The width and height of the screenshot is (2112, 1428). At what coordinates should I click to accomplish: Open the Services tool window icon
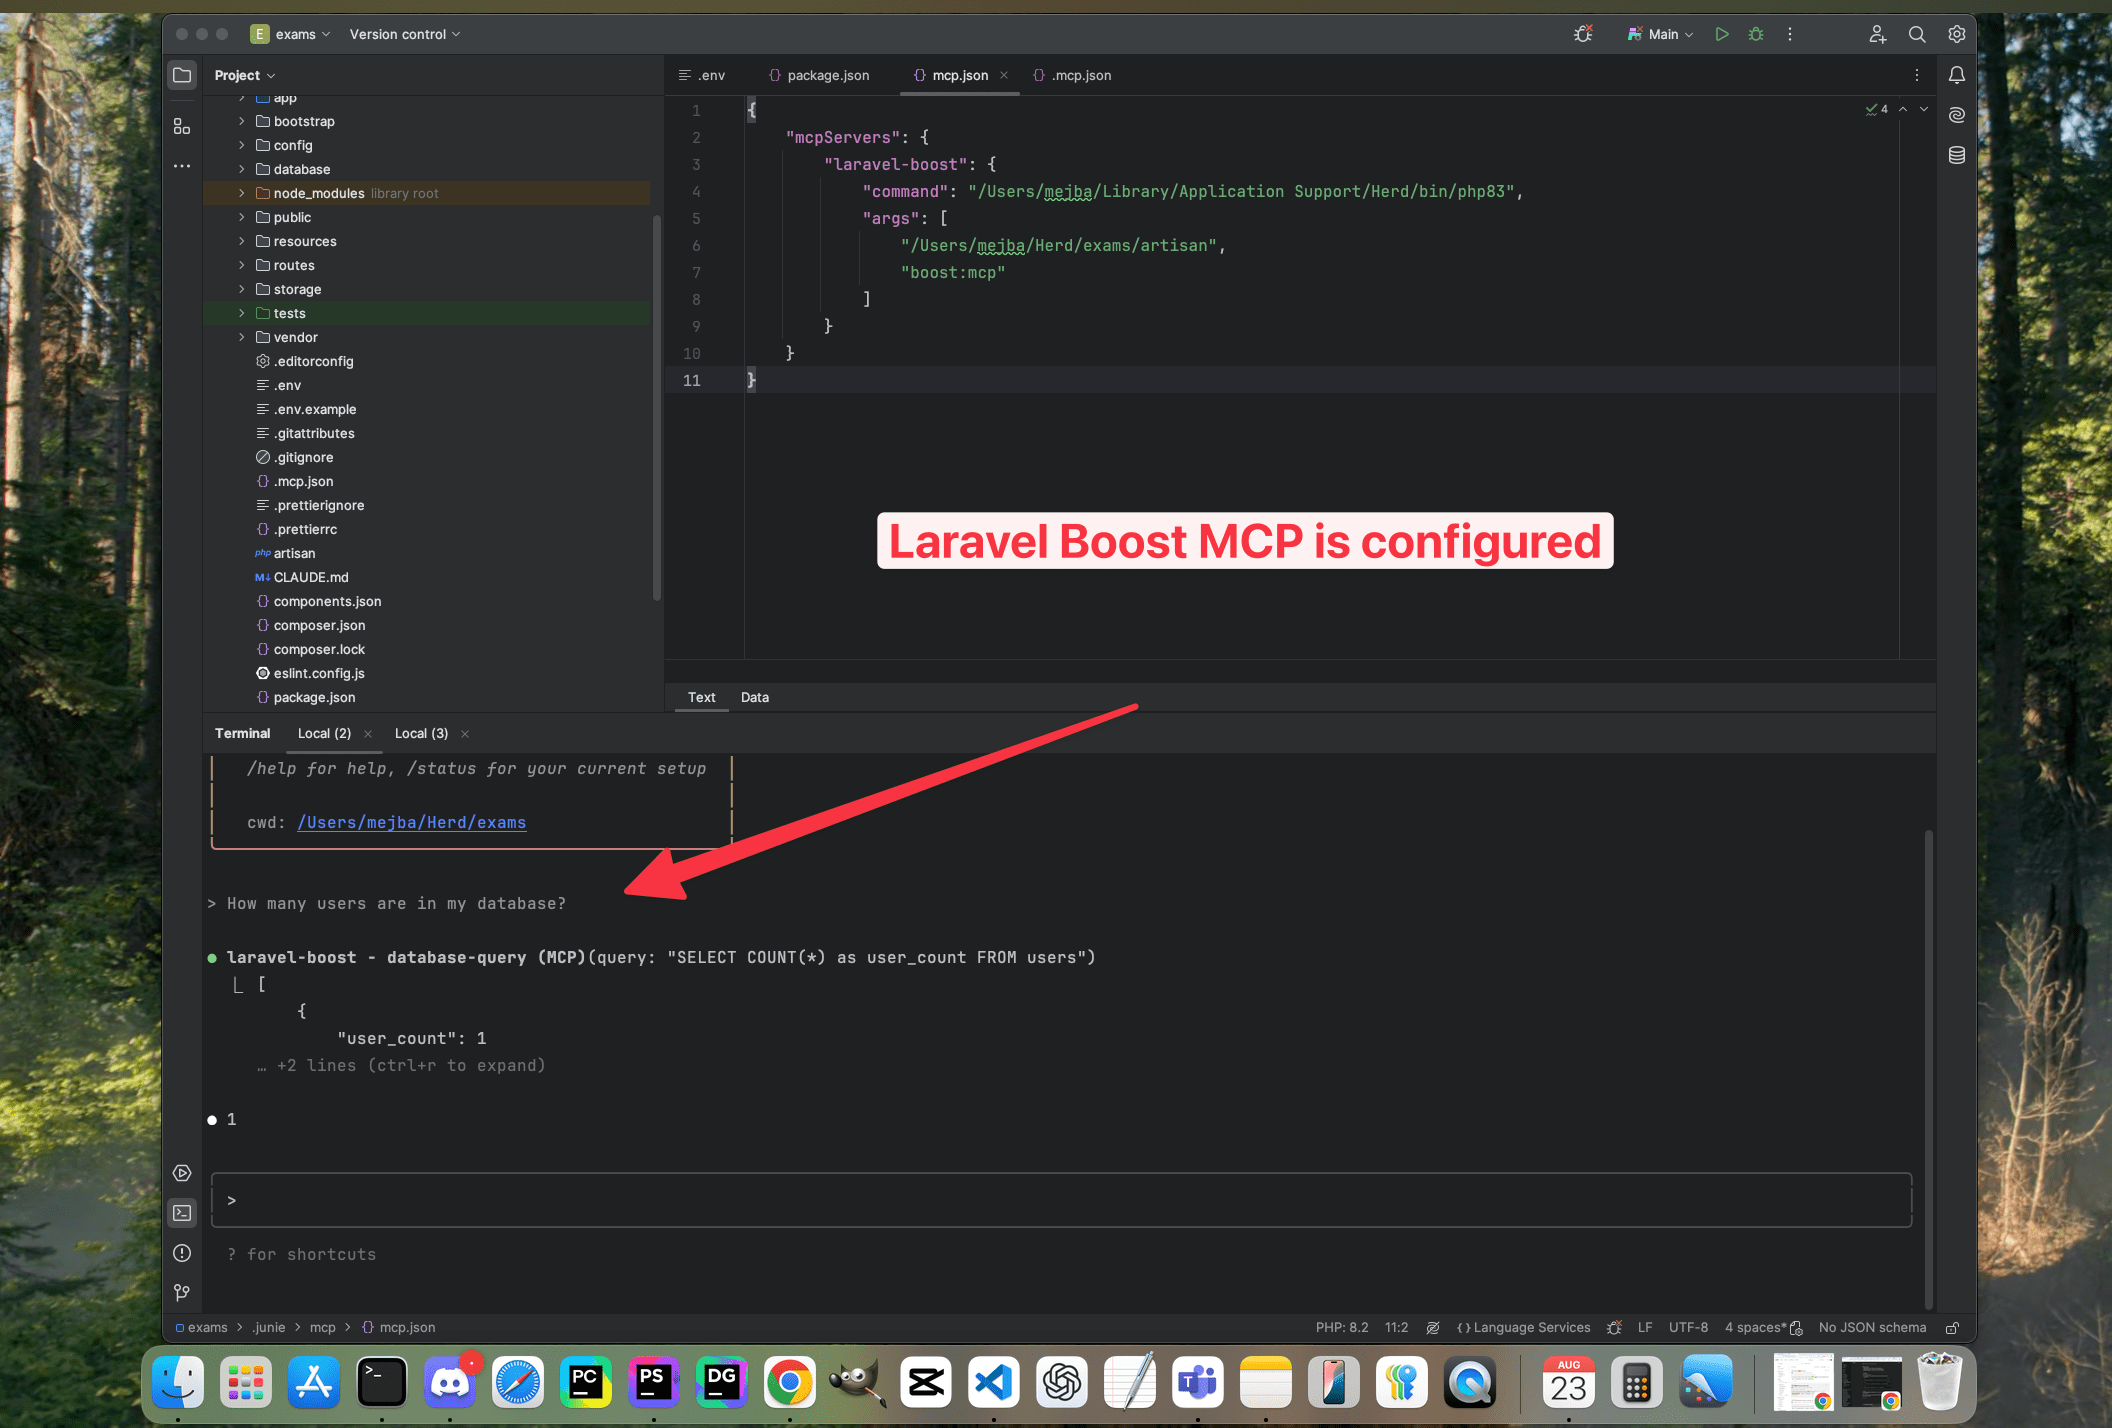pyautogui.click(x=182, y=1173)
